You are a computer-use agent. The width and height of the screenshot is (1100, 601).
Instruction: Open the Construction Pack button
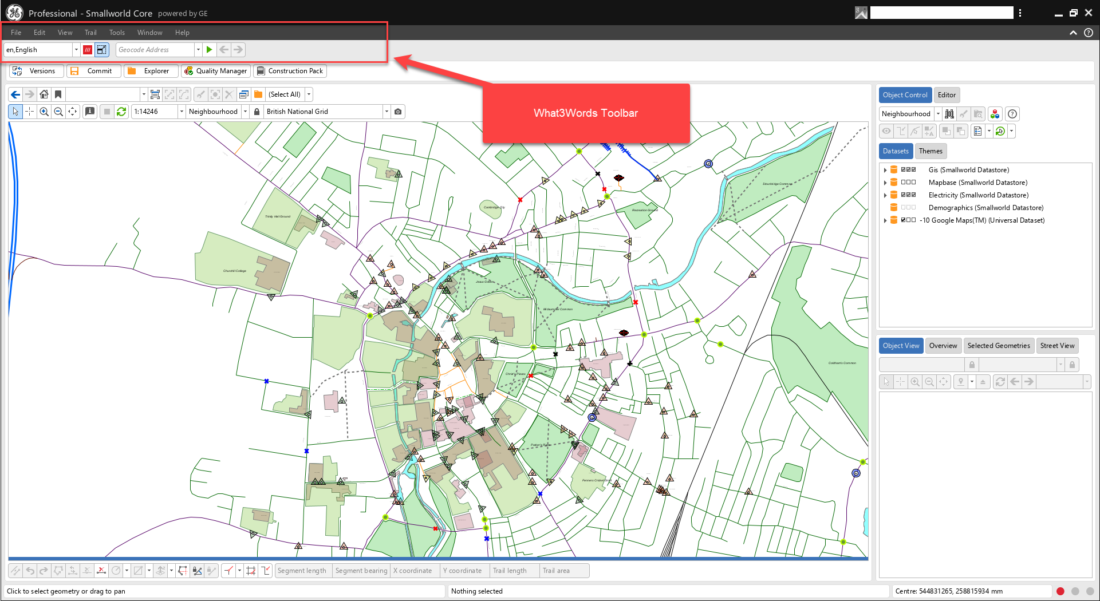coord(290,71)
